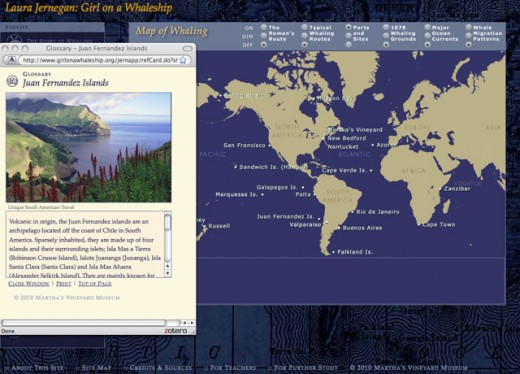Turn OFF Whale Migration Patterns layer
The width and height of the screenshot is (520, 374).
(x=469, y=45)
